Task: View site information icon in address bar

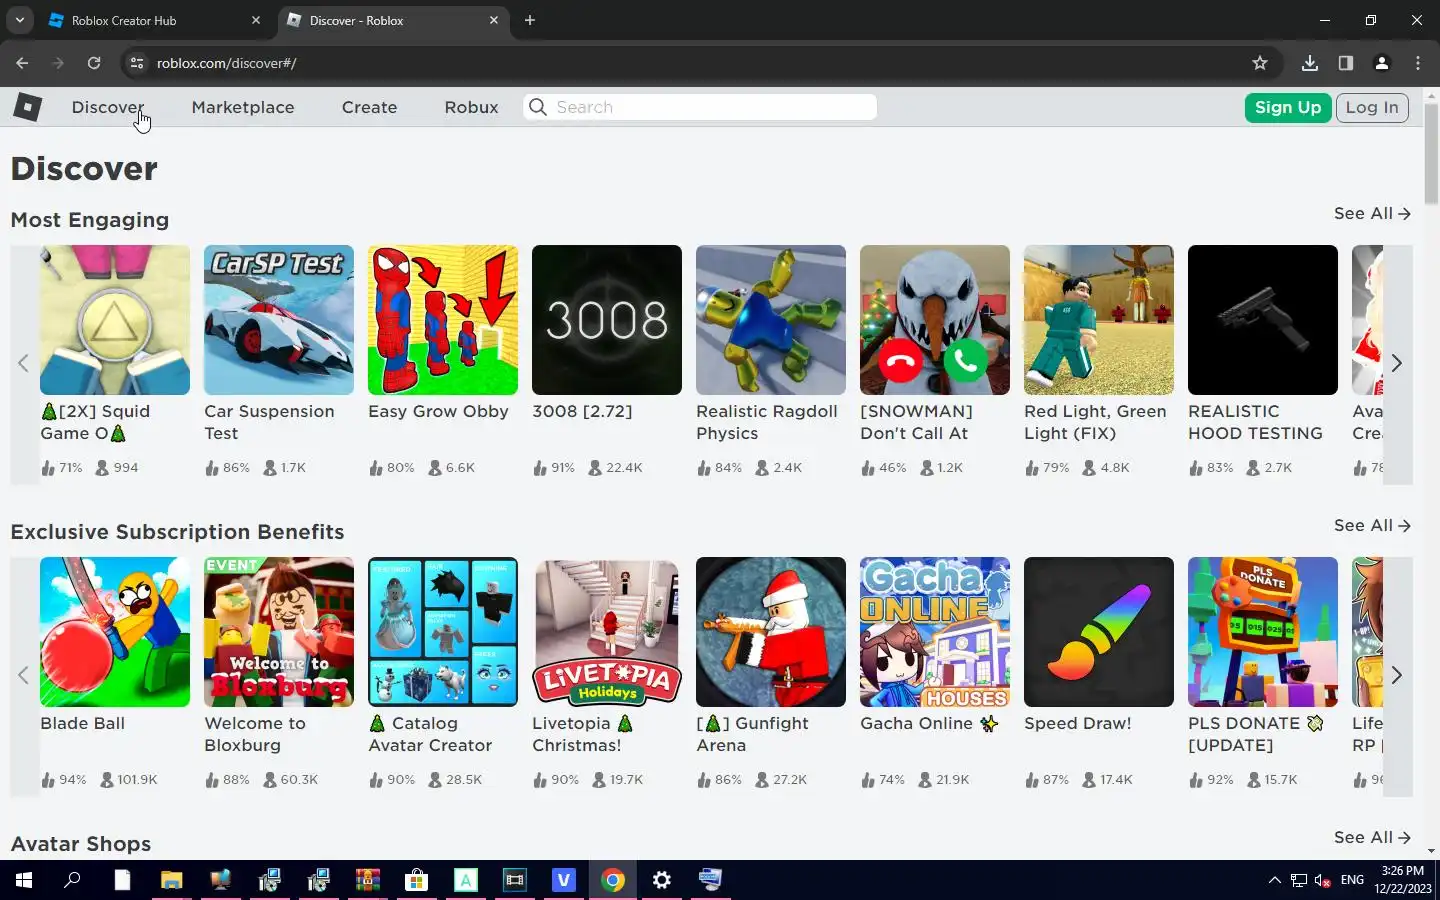Action: [x=137, y=63]
